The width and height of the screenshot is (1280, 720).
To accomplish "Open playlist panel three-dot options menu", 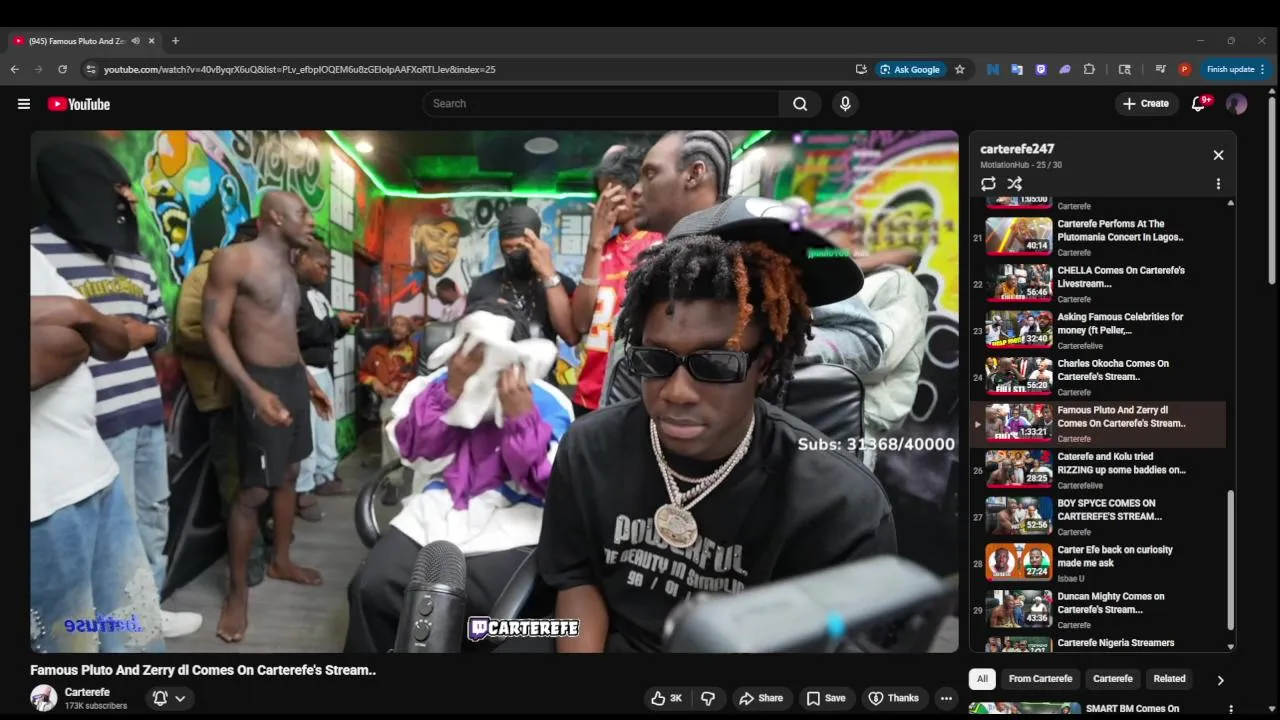I will click(1218, 184).
